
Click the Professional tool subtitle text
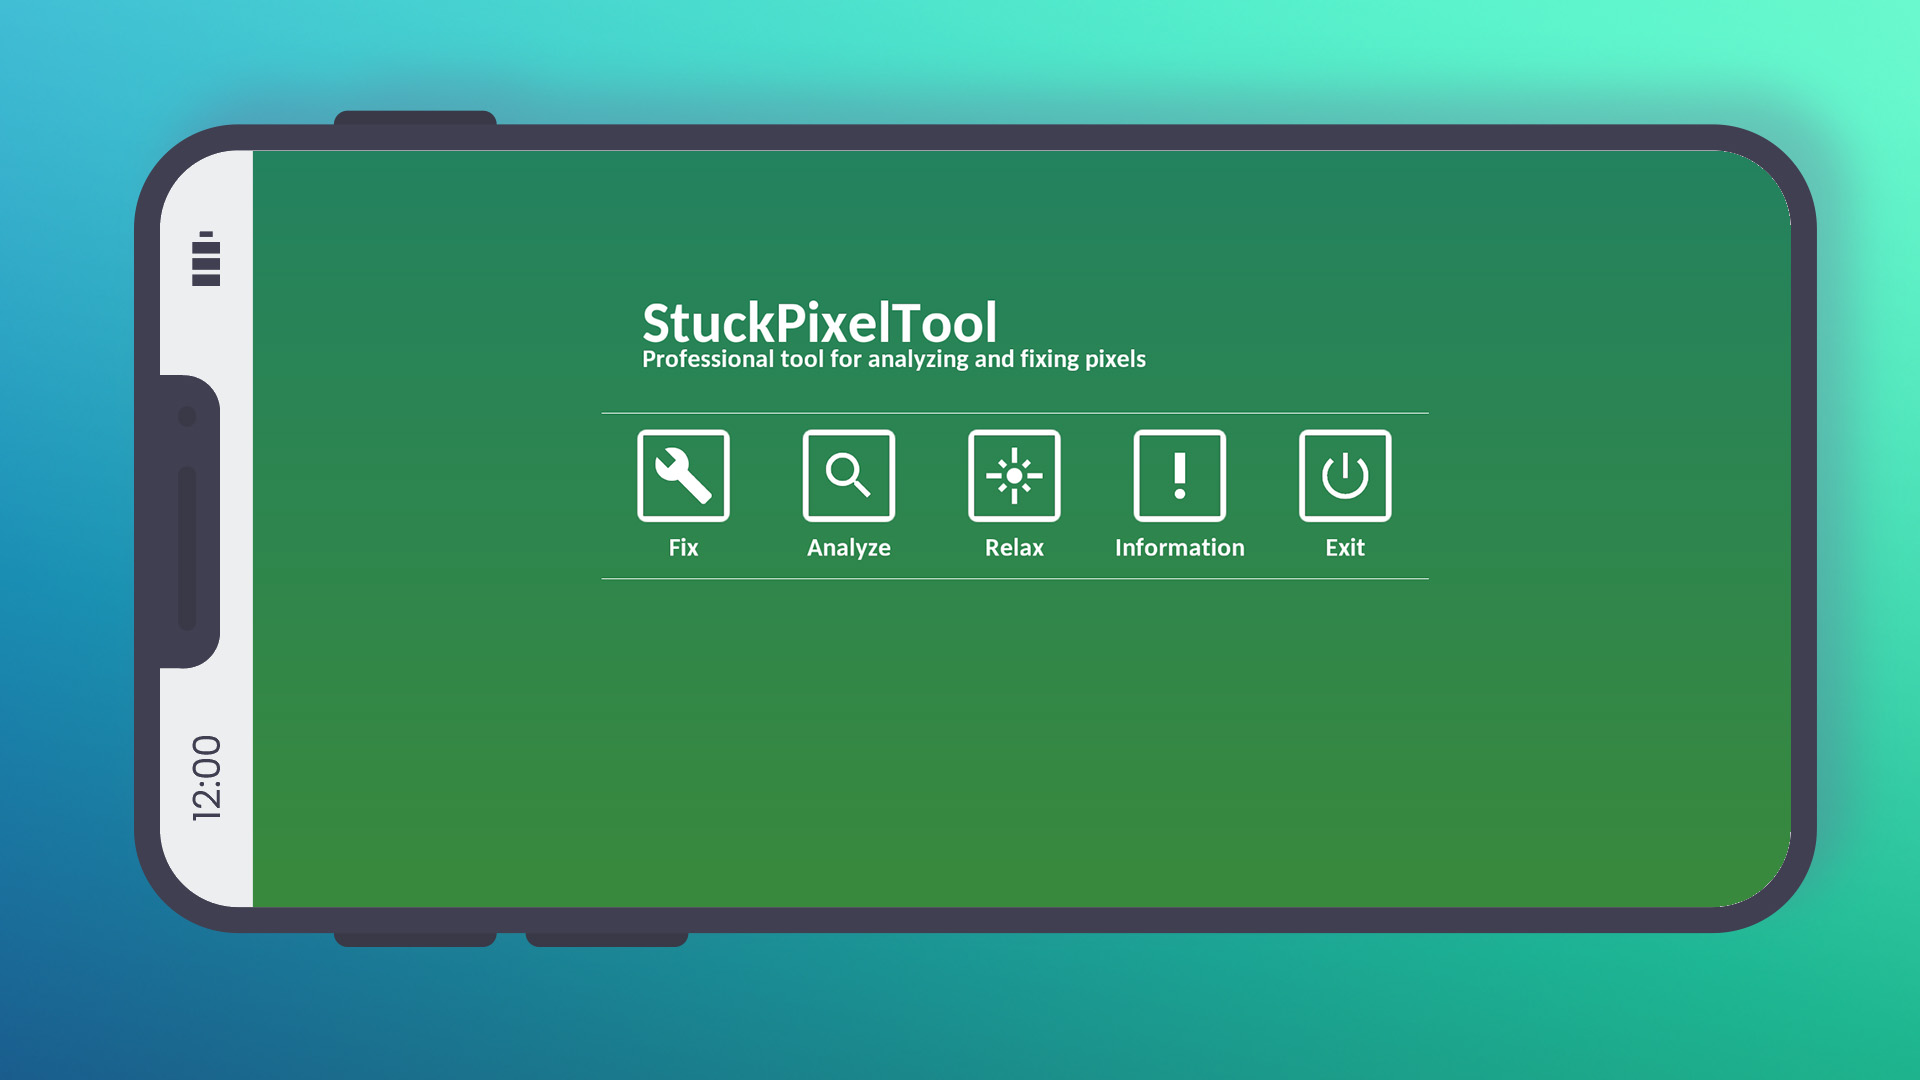pos(893,359)
